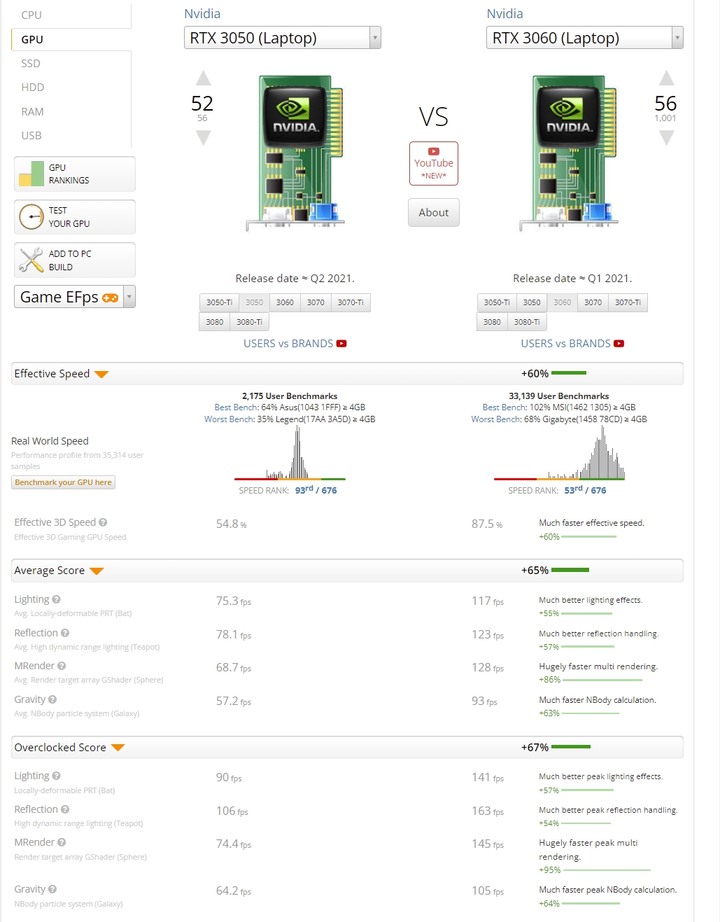Click help icon next to Overclocked Reflection
This screenshot has height=922, width=720.
click(x=65, y=810)
